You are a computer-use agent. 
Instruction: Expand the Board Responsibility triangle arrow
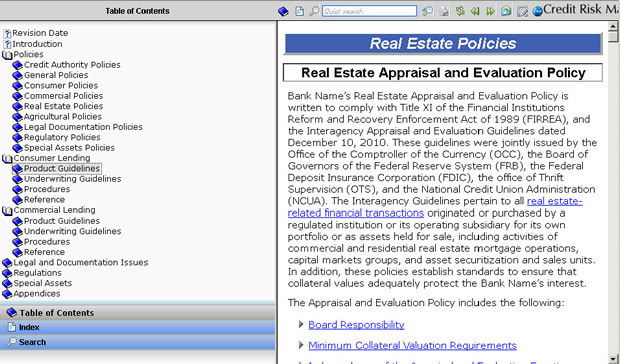point(301,324)
